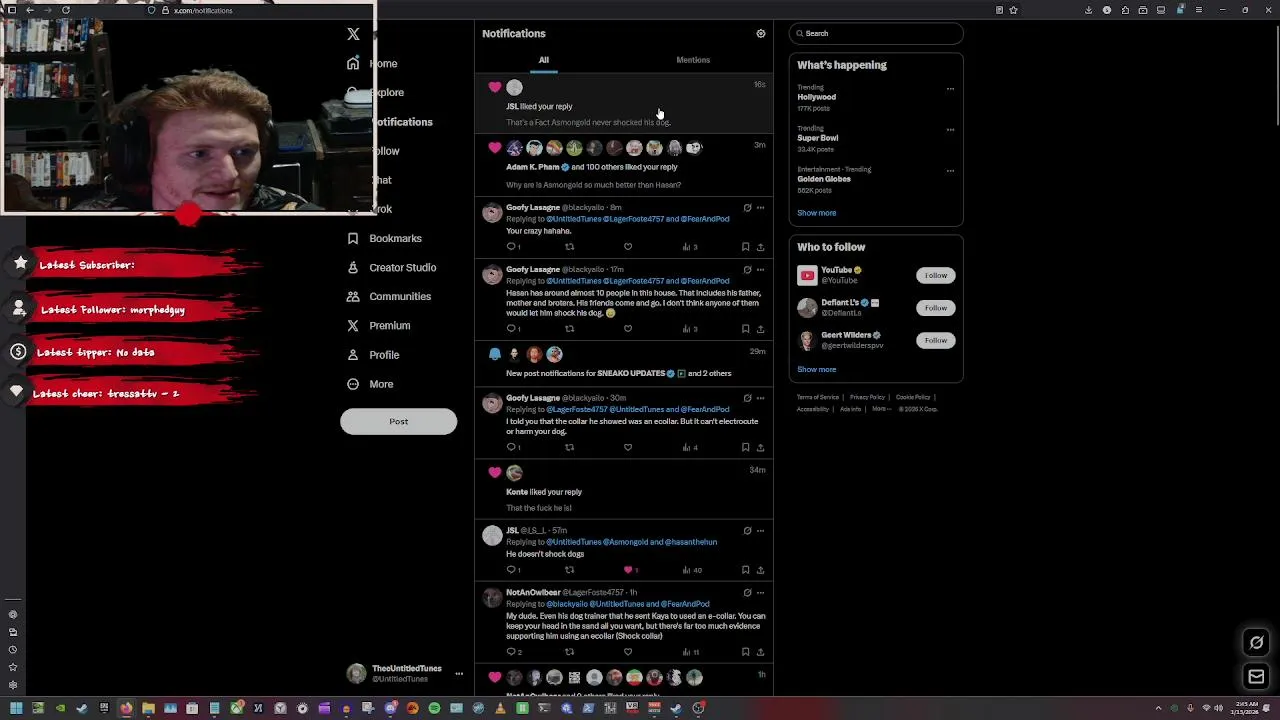Repost JSL's 'He doesn't shock dogs' post
Image resolution: width=1280 pixels, height=720 pixels.
click(x=570, y=570)
